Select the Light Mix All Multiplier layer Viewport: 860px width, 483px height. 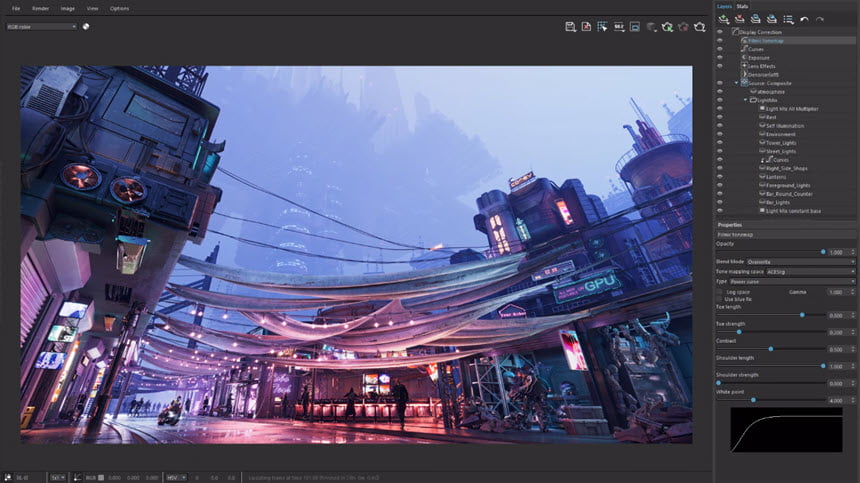coord(791,109)
